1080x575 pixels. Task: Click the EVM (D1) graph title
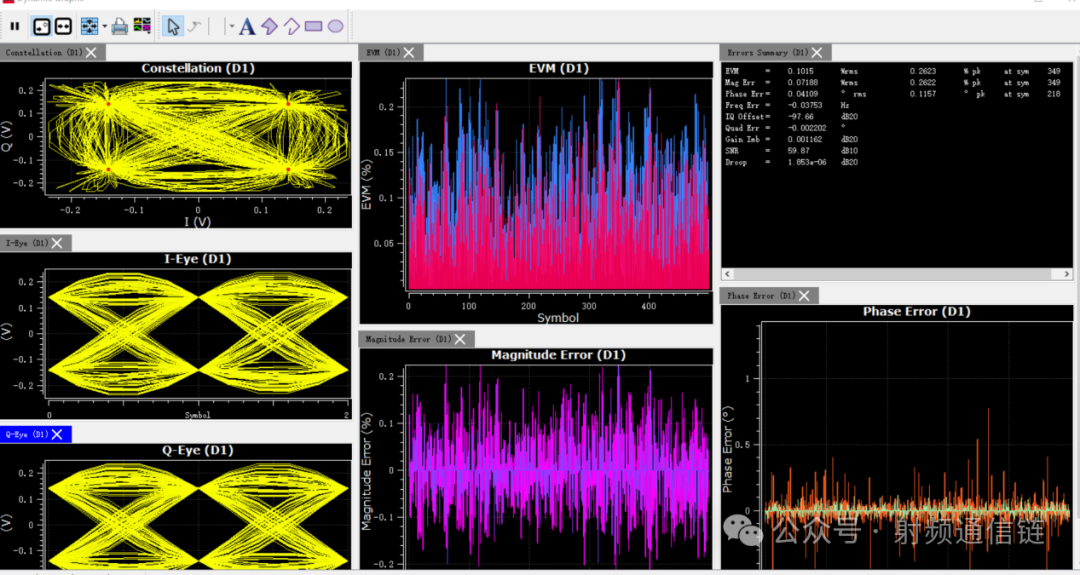click(x=559, y=68)
